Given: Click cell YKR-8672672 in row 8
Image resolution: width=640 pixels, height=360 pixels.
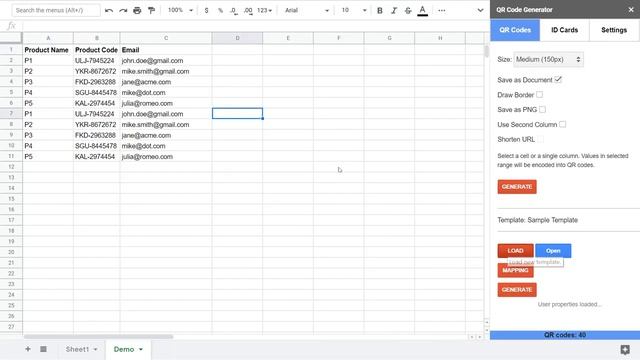Looking at the screenshot, I should coord(96,124).
